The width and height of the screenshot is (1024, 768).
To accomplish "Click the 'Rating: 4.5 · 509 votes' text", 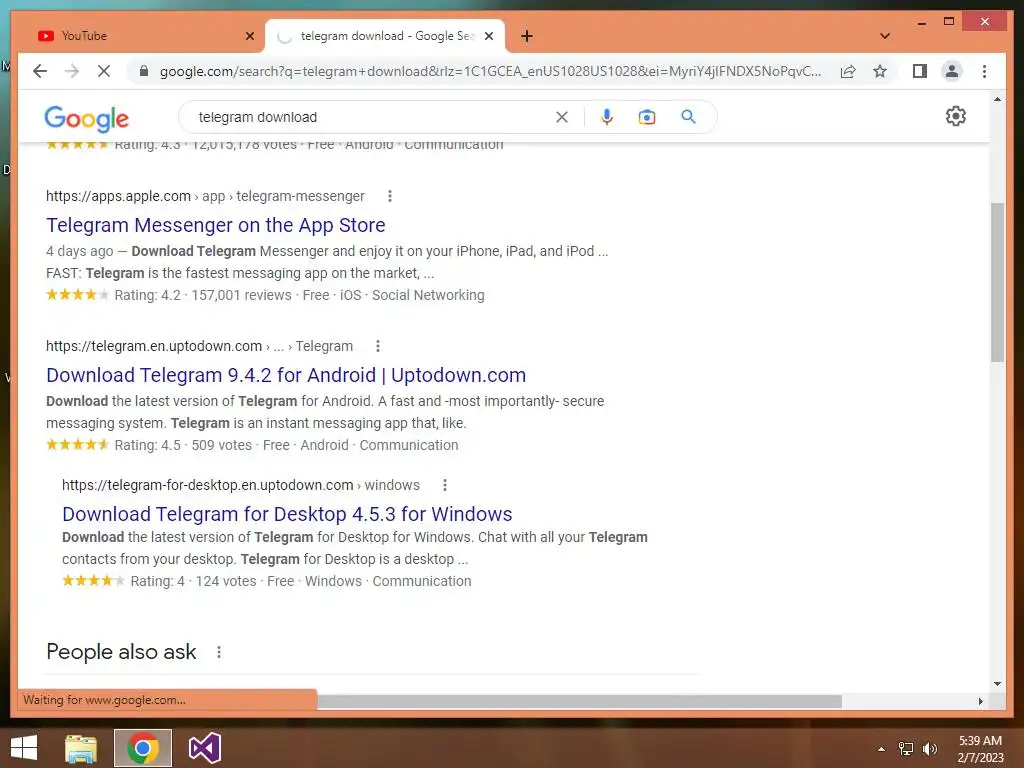I will click(184, 445).
